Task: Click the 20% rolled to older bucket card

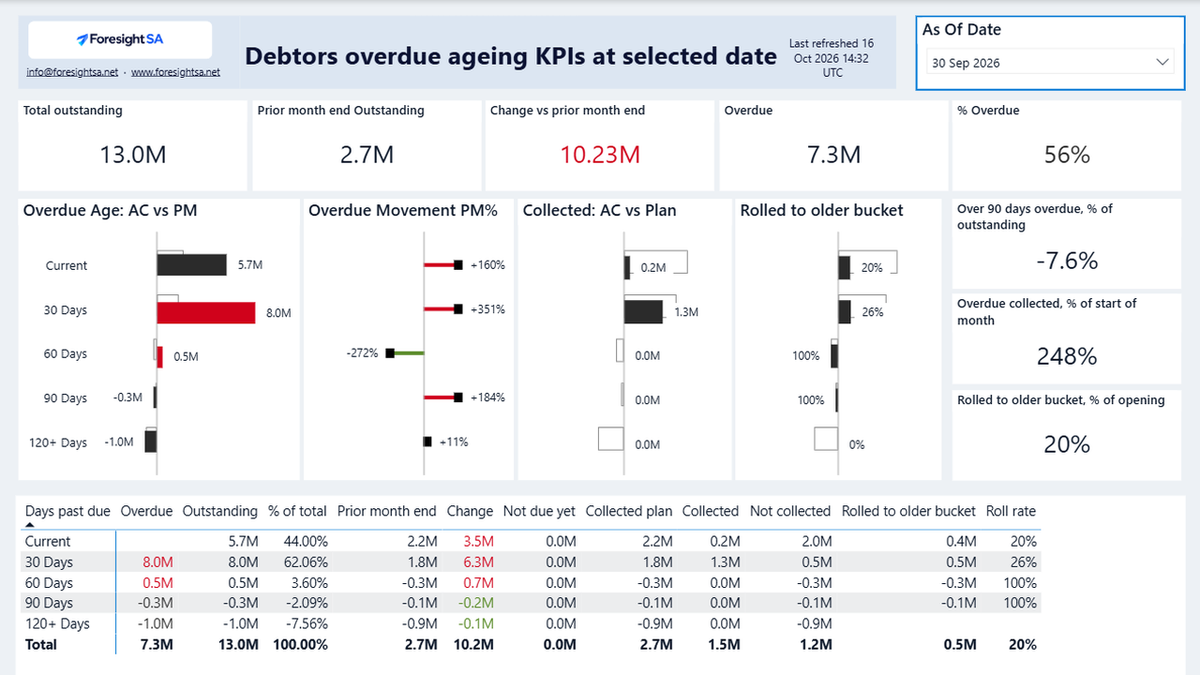Action: (x=1067, y=435)
